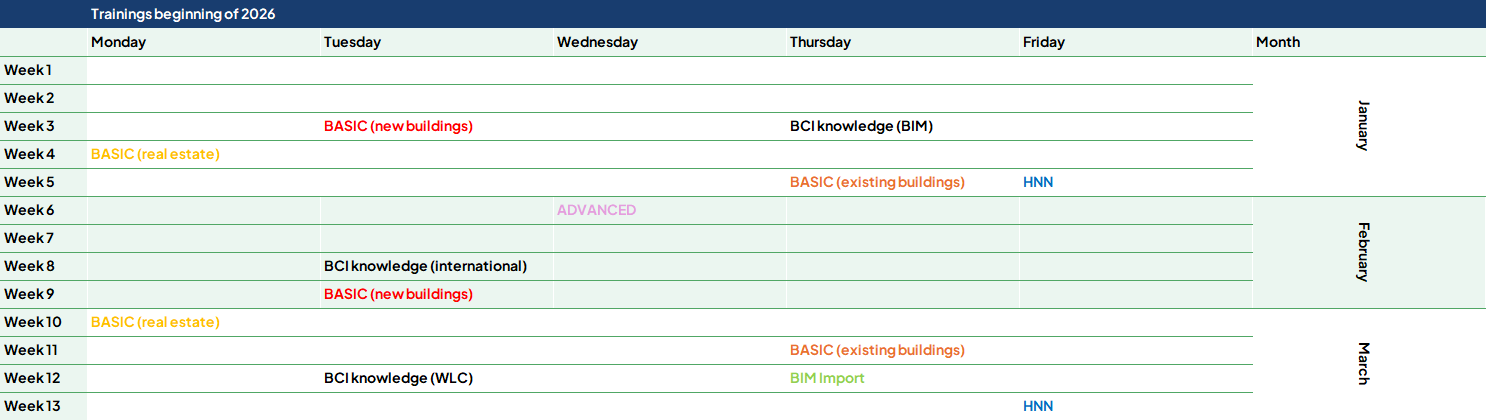This screenshot has height=420, width=1486.
Task: Click the BIM Import training entry
Action: click(x=827, y=378)
